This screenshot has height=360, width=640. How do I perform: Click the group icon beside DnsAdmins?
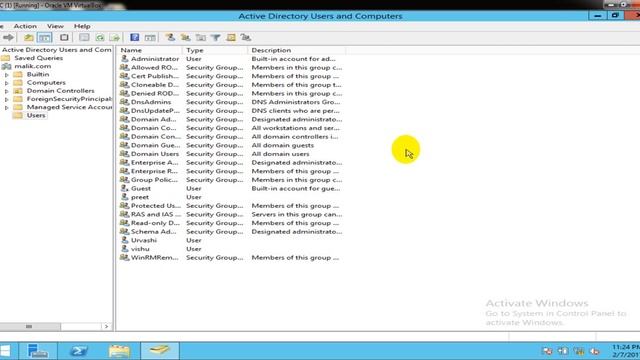(x=124, y=102)
